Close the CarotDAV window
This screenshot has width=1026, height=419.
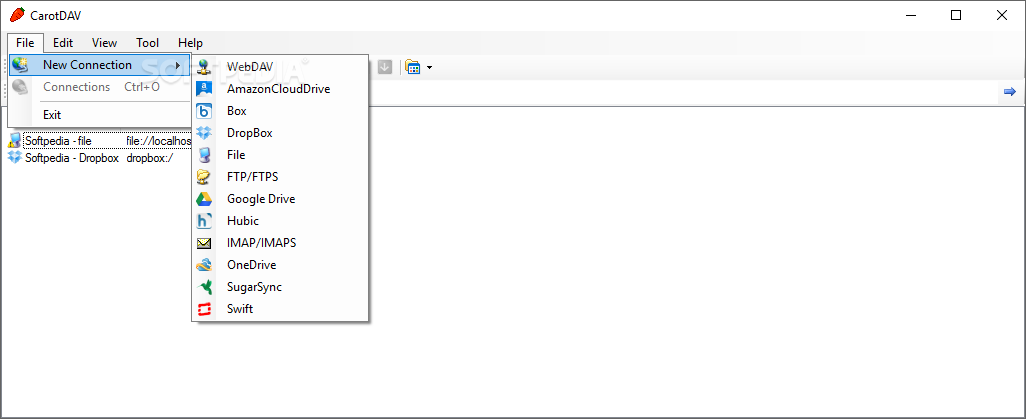[x=1002, y=15]
